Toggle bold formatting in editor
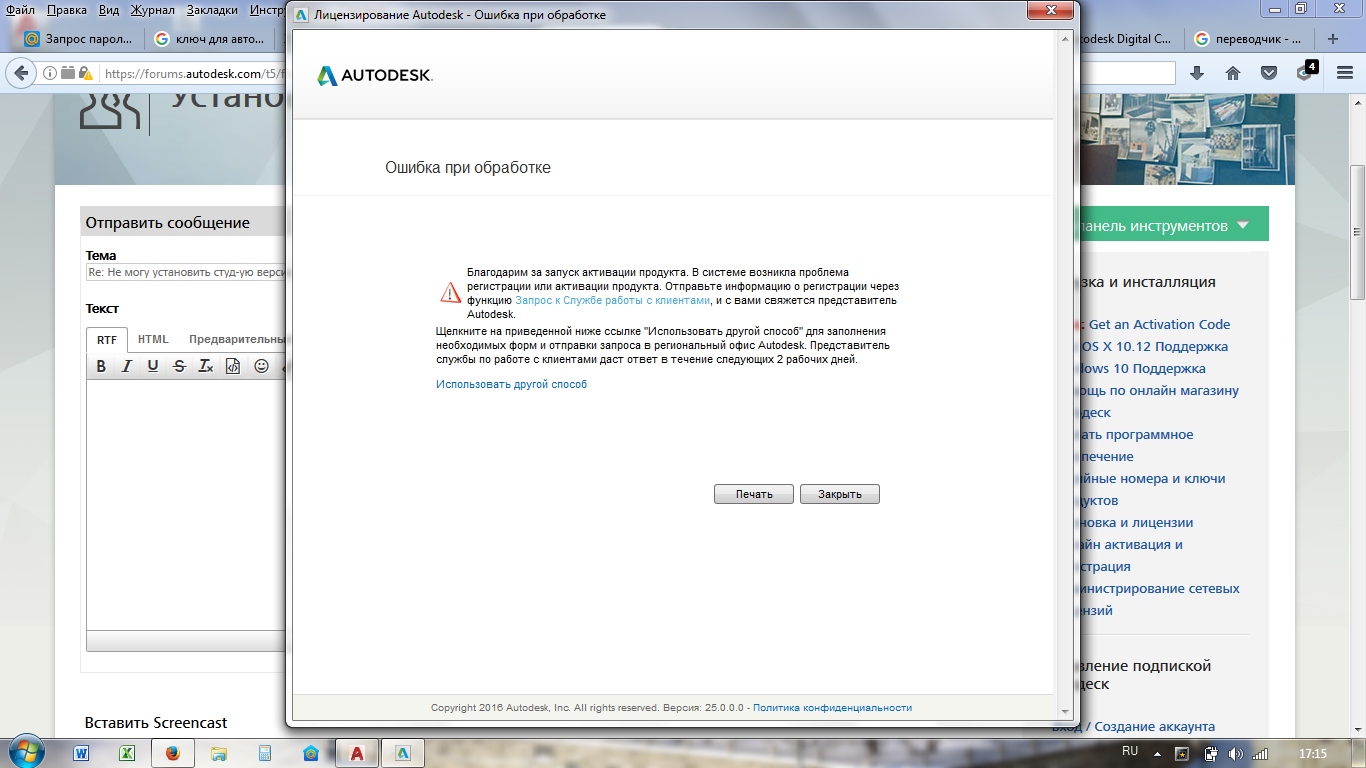The width and height of the screenshot is (1366, 768). 101,366
